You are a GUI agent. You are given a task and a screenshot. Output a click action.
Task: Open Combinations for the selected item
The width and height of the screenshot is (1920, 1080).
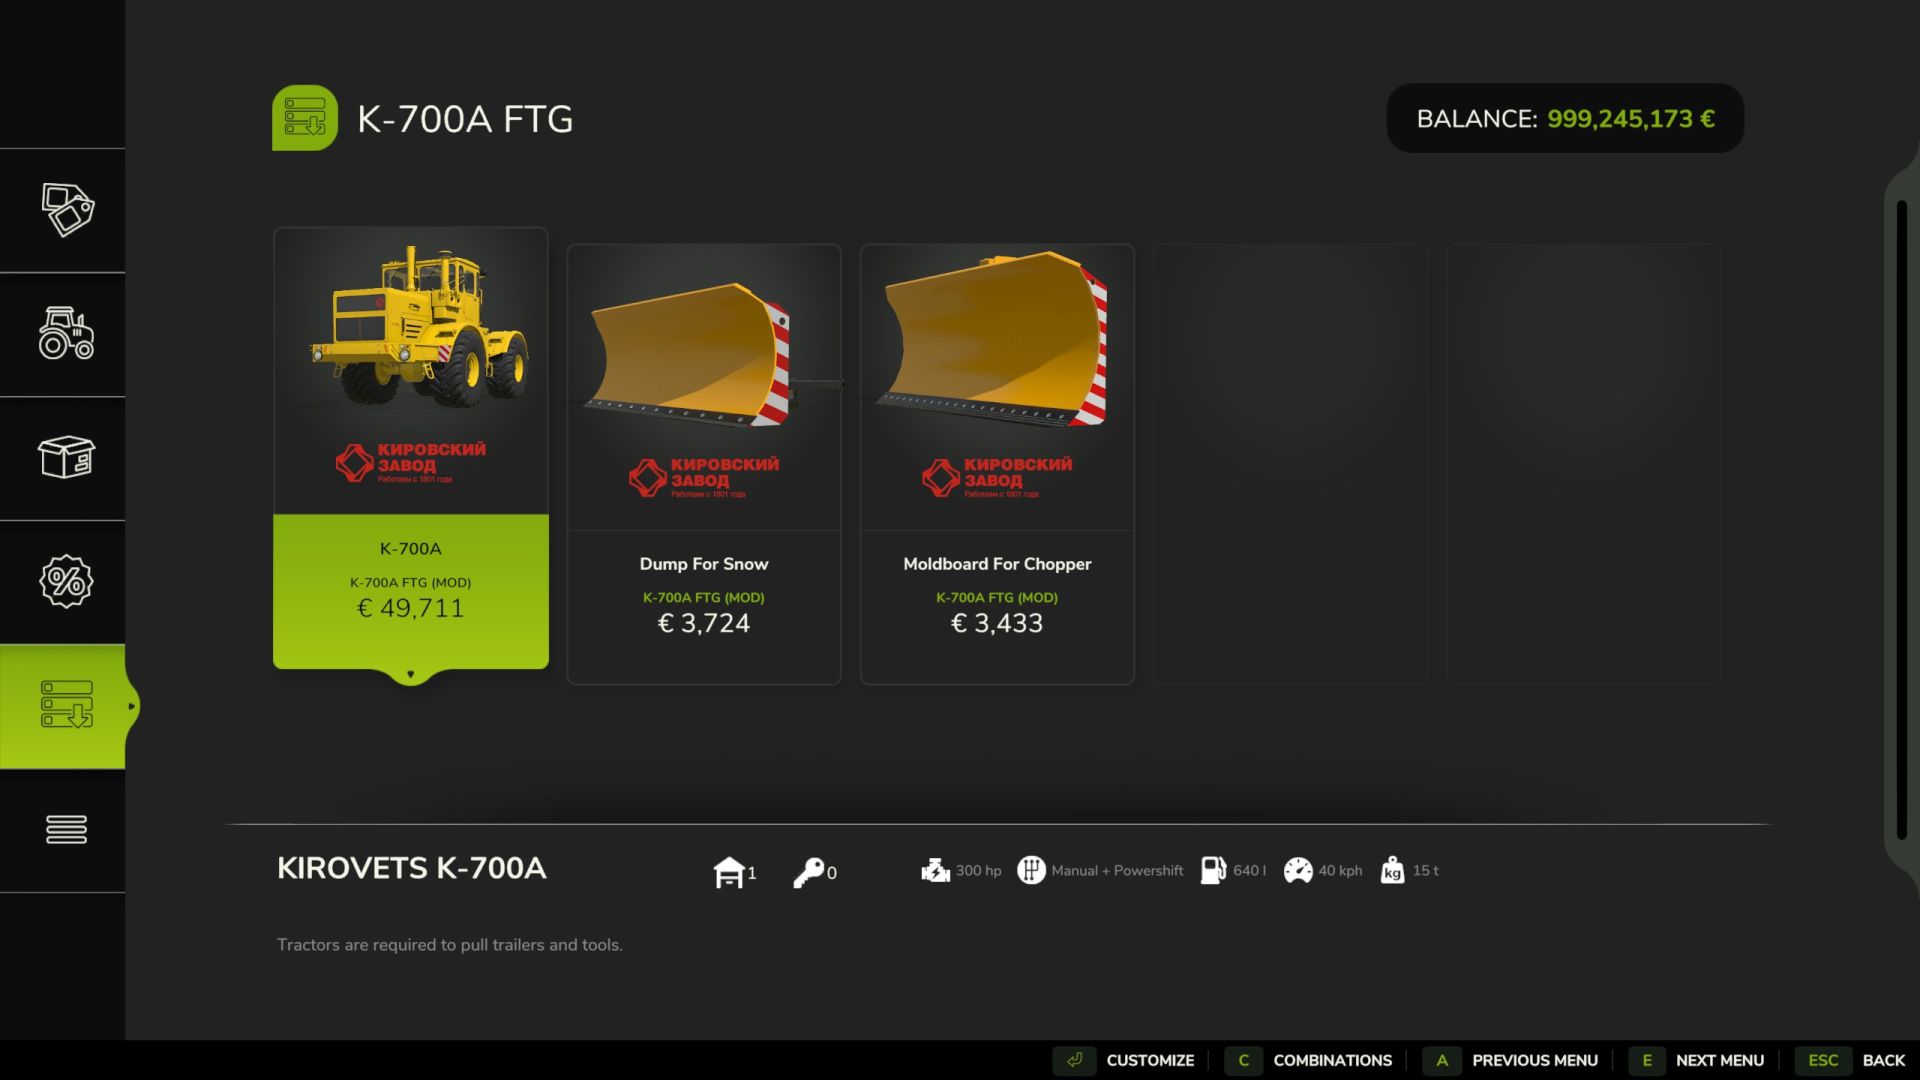pyautogui.click(x=1310, y=1060)
